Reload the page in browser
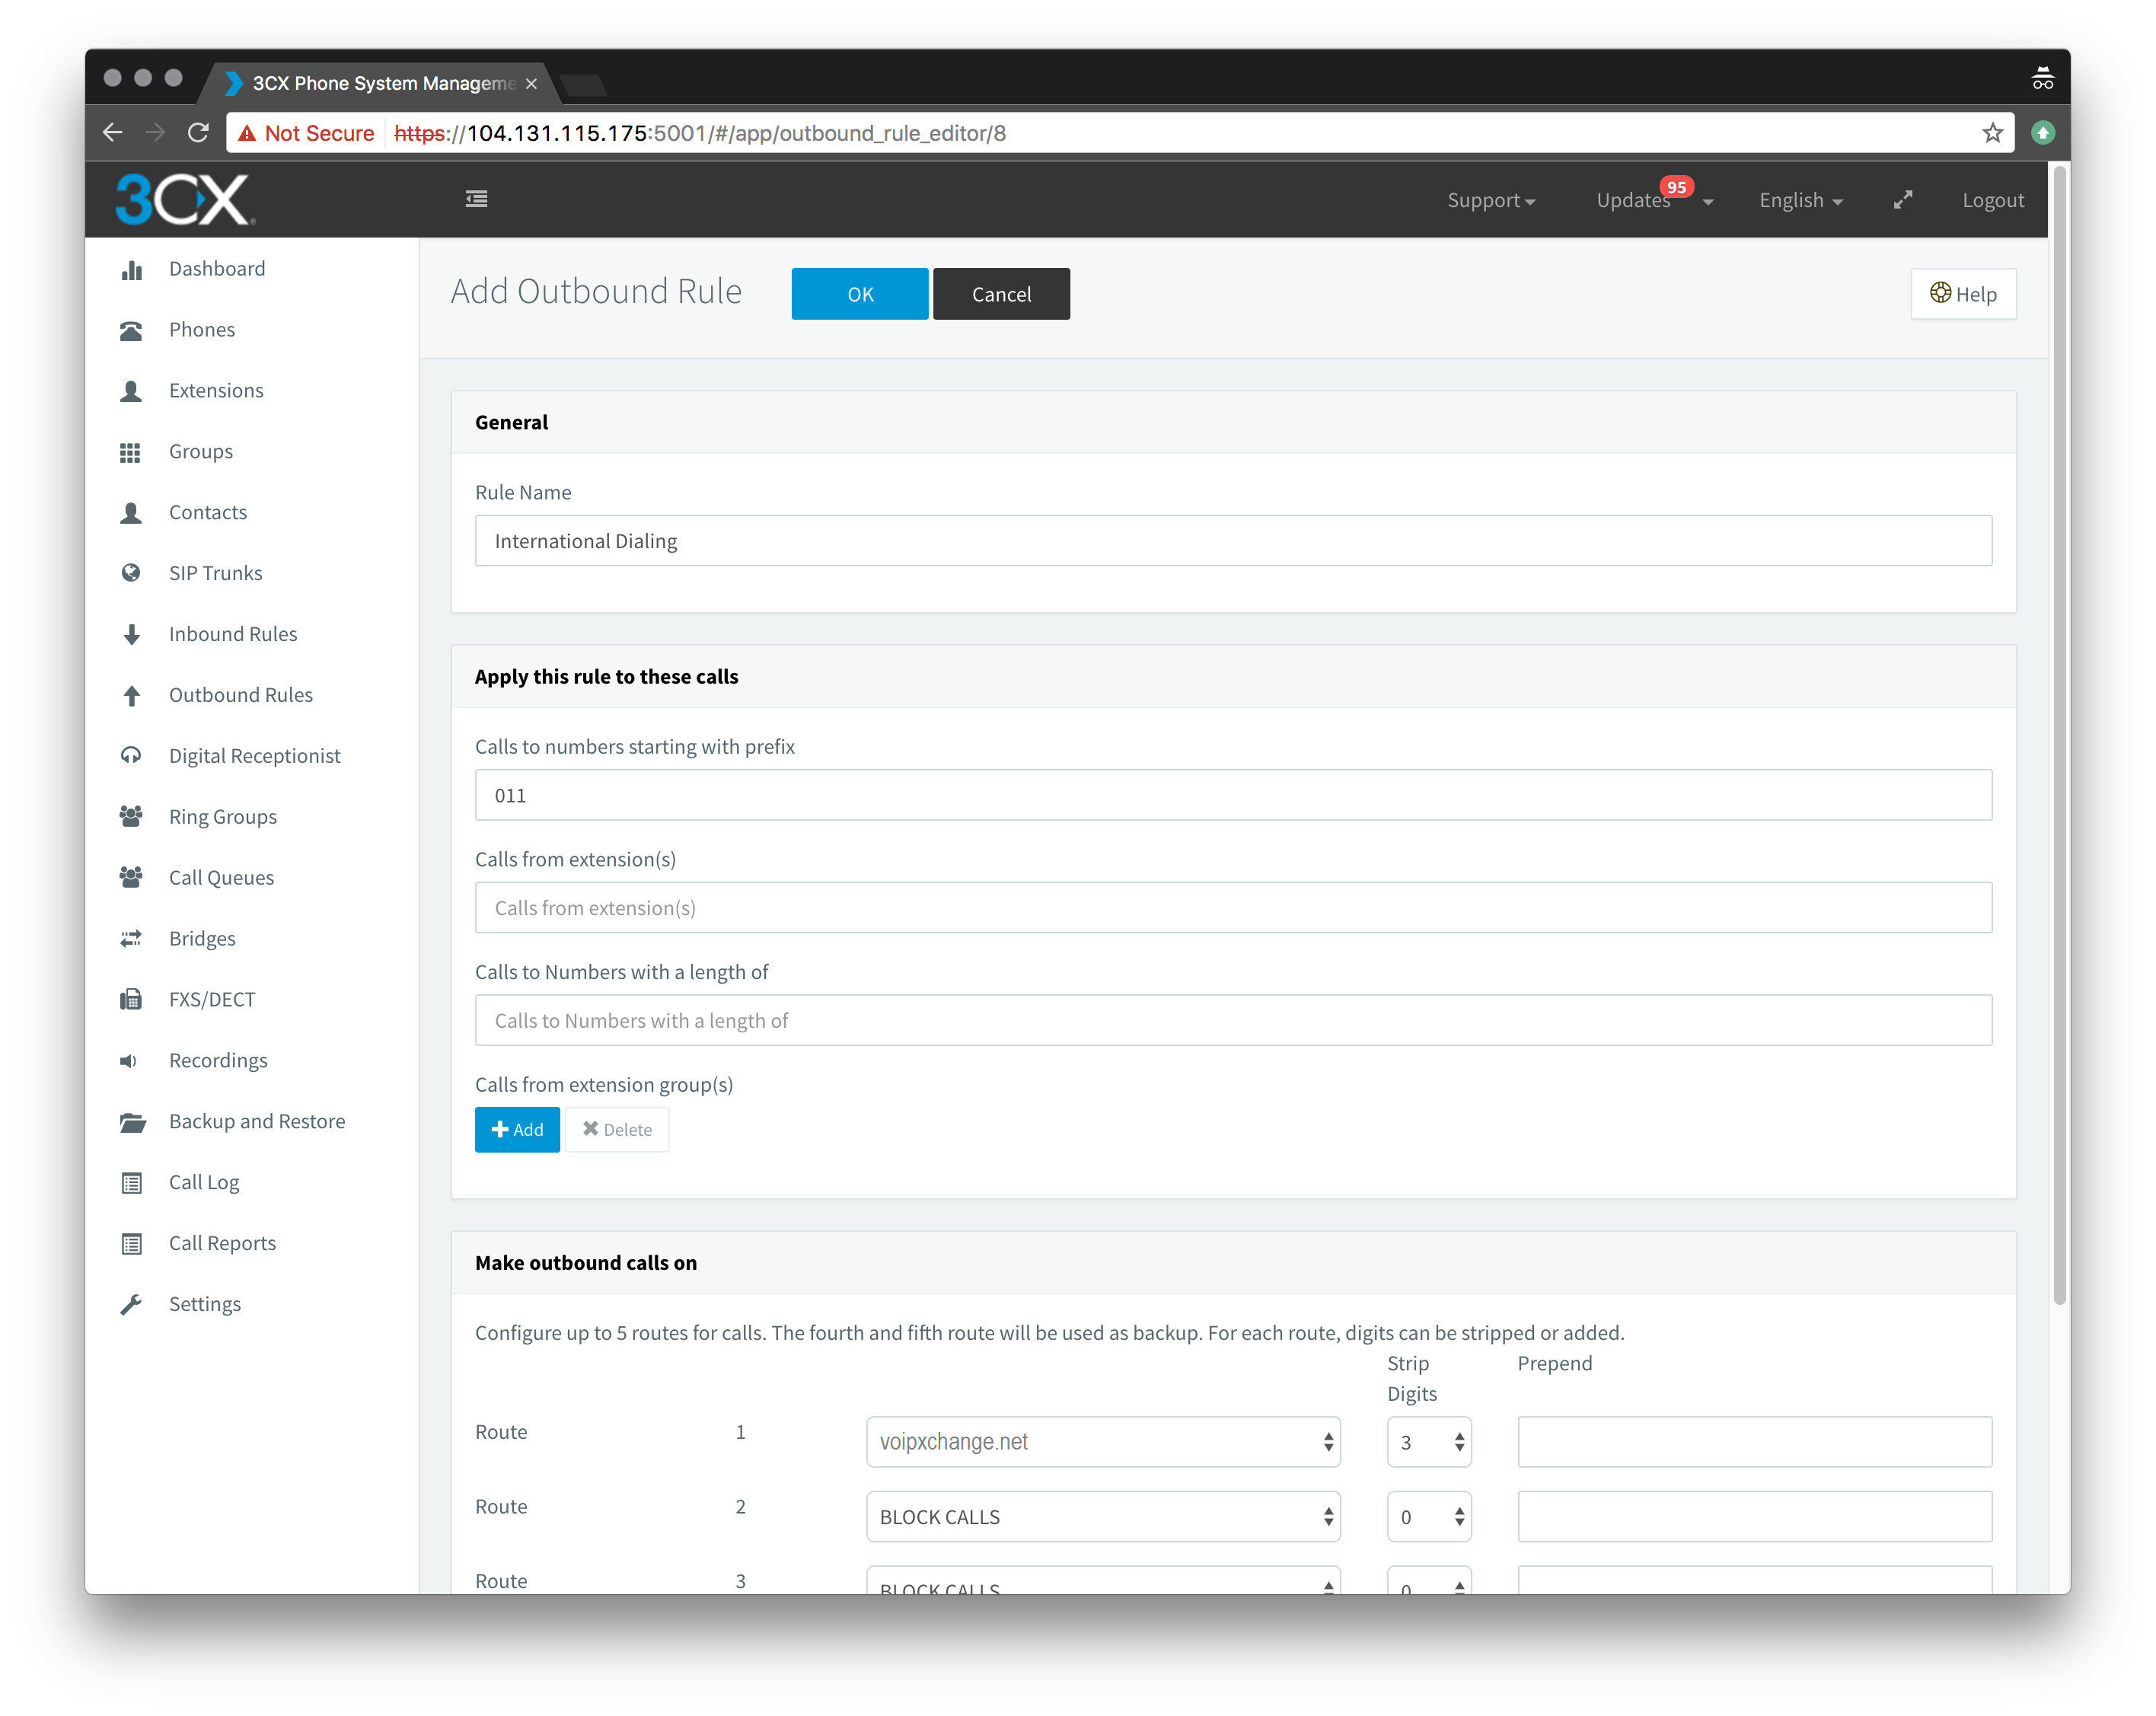The height and width of the screenshot is (1716, 2156). click(x=198, y=133)
